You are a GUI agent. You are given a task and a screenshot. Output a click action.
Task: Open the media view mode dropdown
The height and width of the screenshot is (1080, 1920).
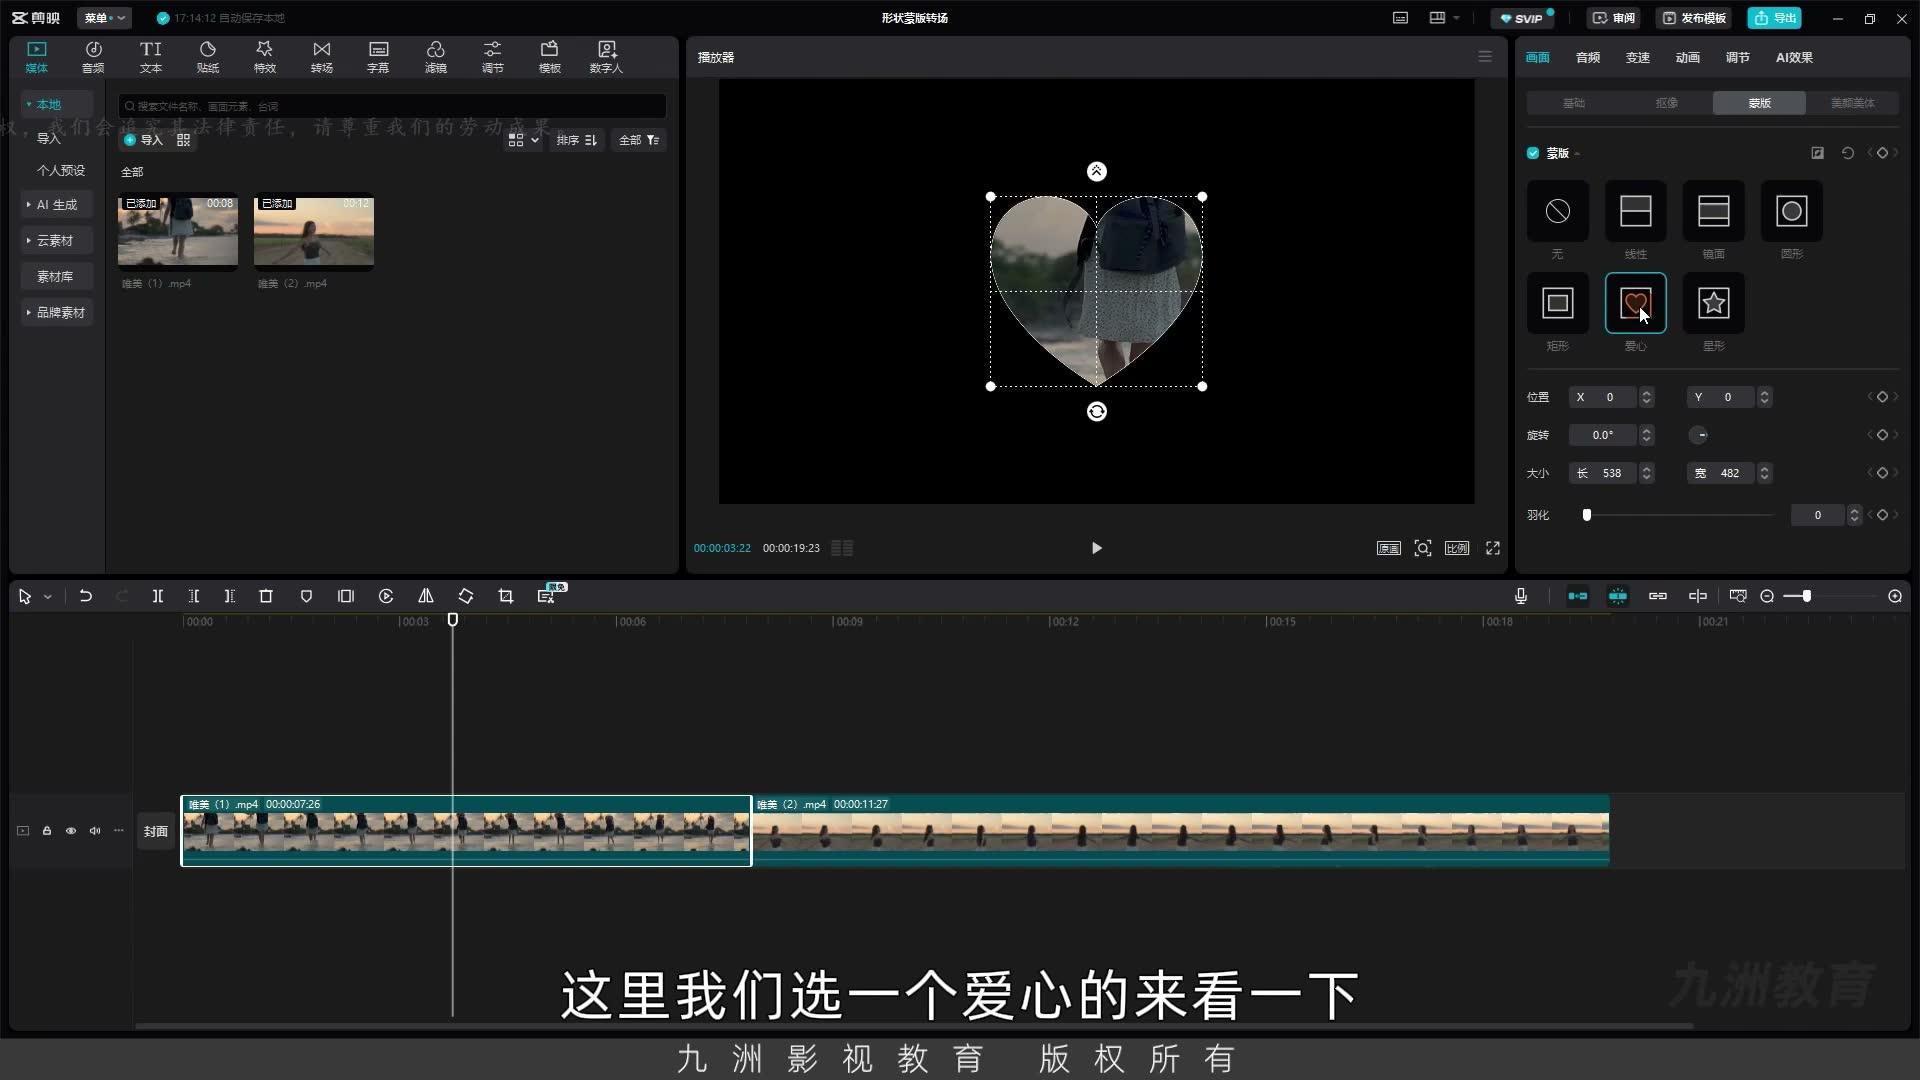point(523,140)
